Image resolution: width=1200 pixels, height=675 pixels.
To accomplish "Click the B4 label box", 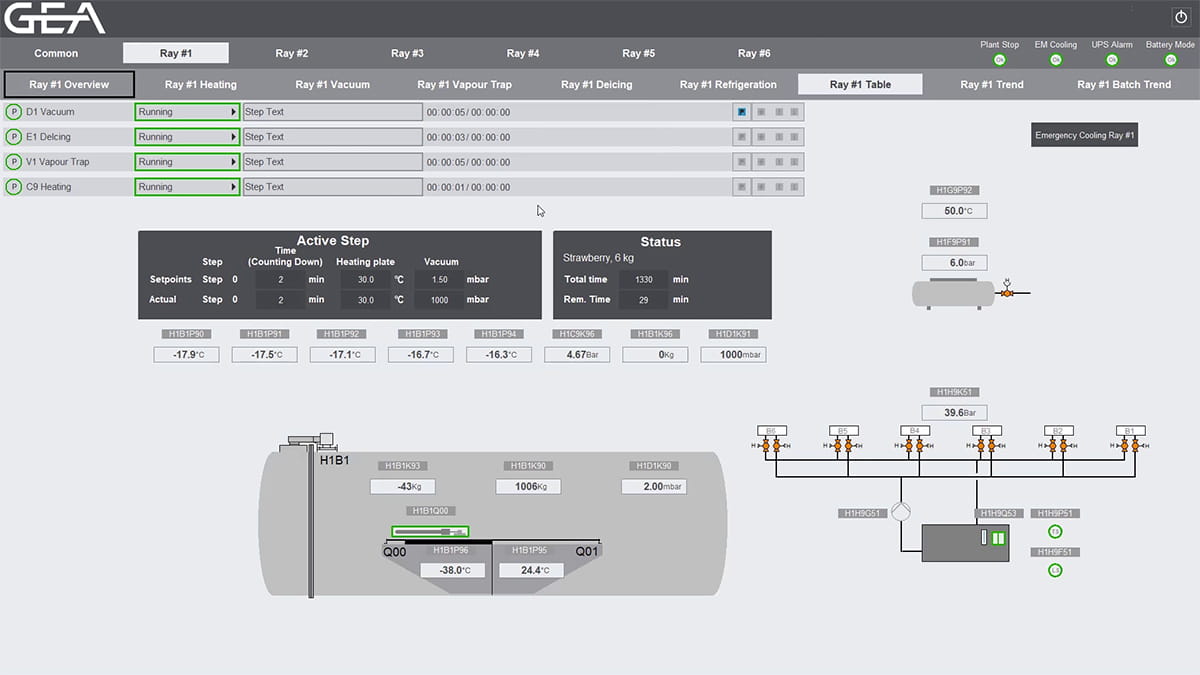I will tap(915, 431).
